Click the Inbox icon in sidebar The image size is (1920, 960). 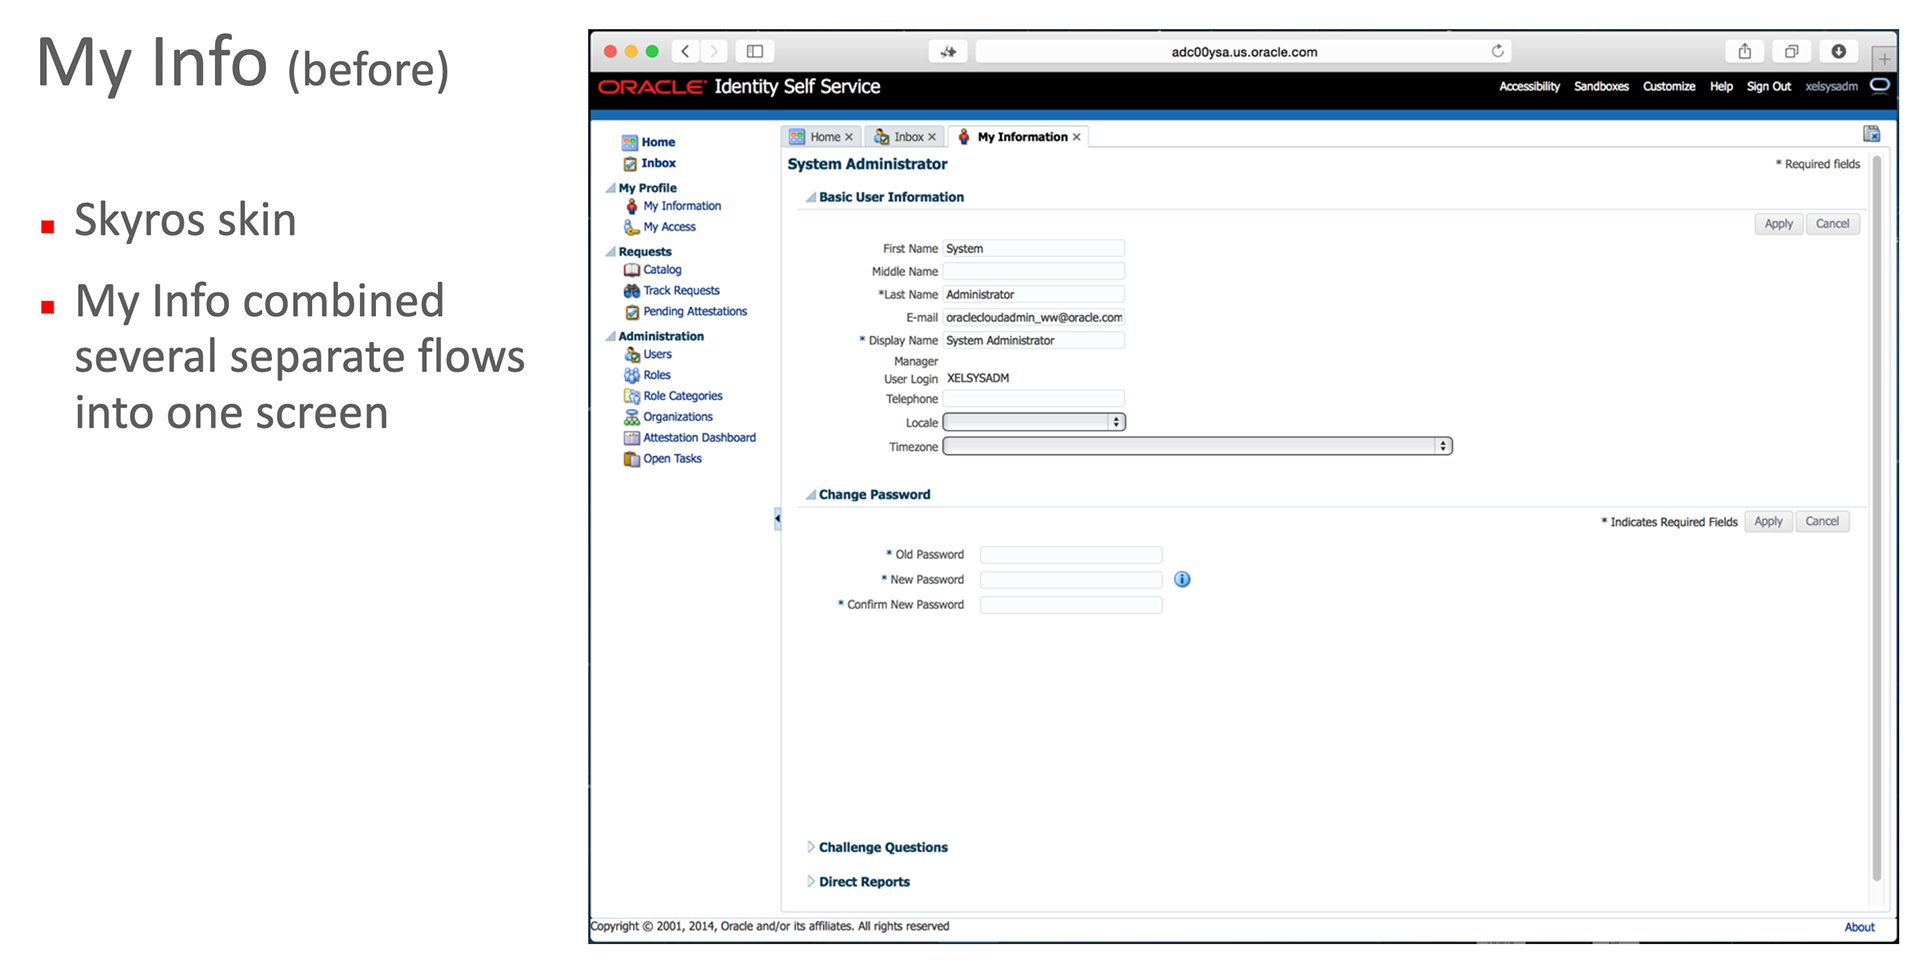pos(630,163)
